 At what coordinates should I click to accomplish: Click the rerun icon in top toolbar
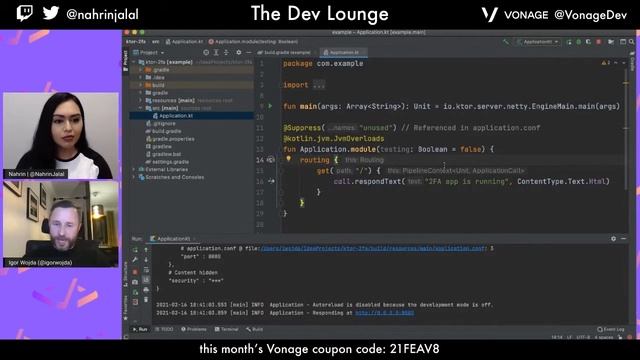[569, 42]
